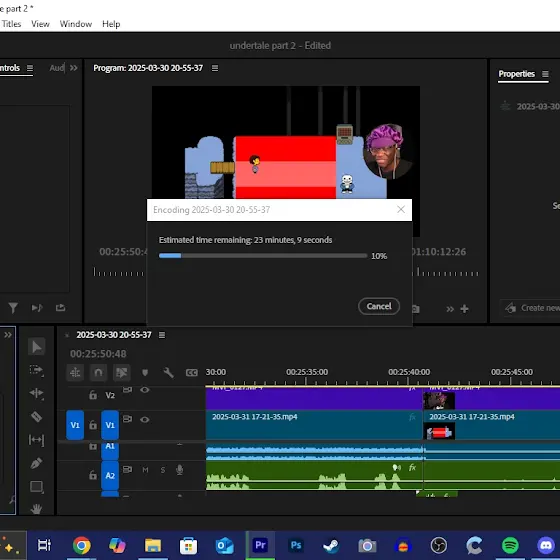
Task: Expand the collapsed panel above the tools
Action: (8, 335)
